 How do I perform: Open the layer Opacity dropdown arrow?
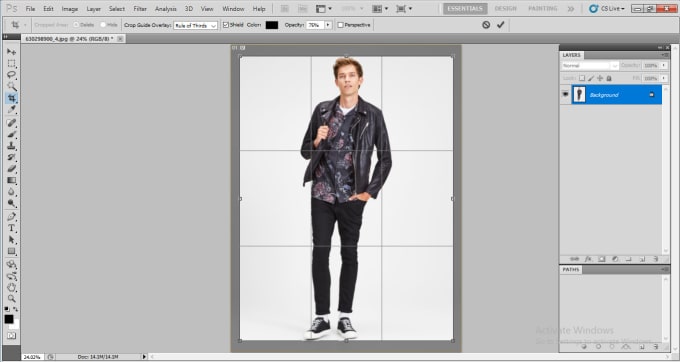[x=664, y=65]
